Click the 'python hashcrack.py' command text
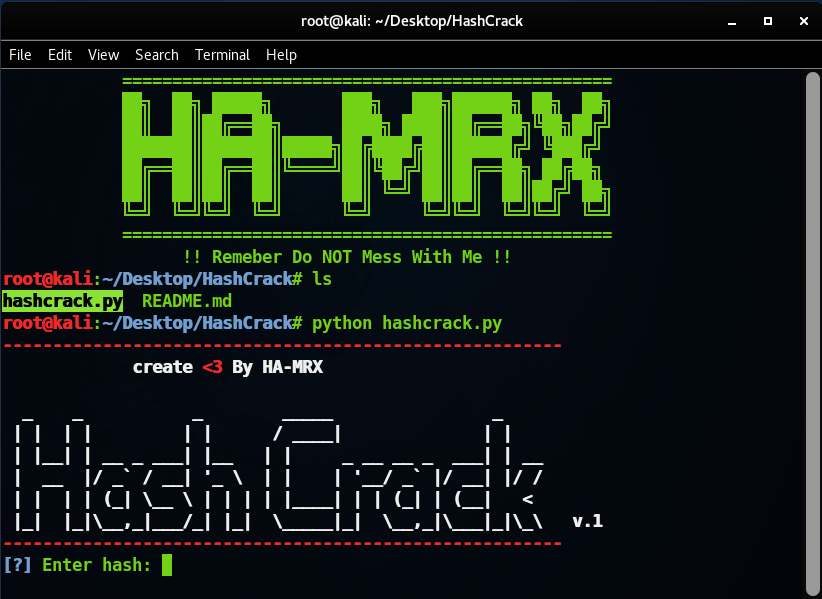 click(x=407, y=323)
